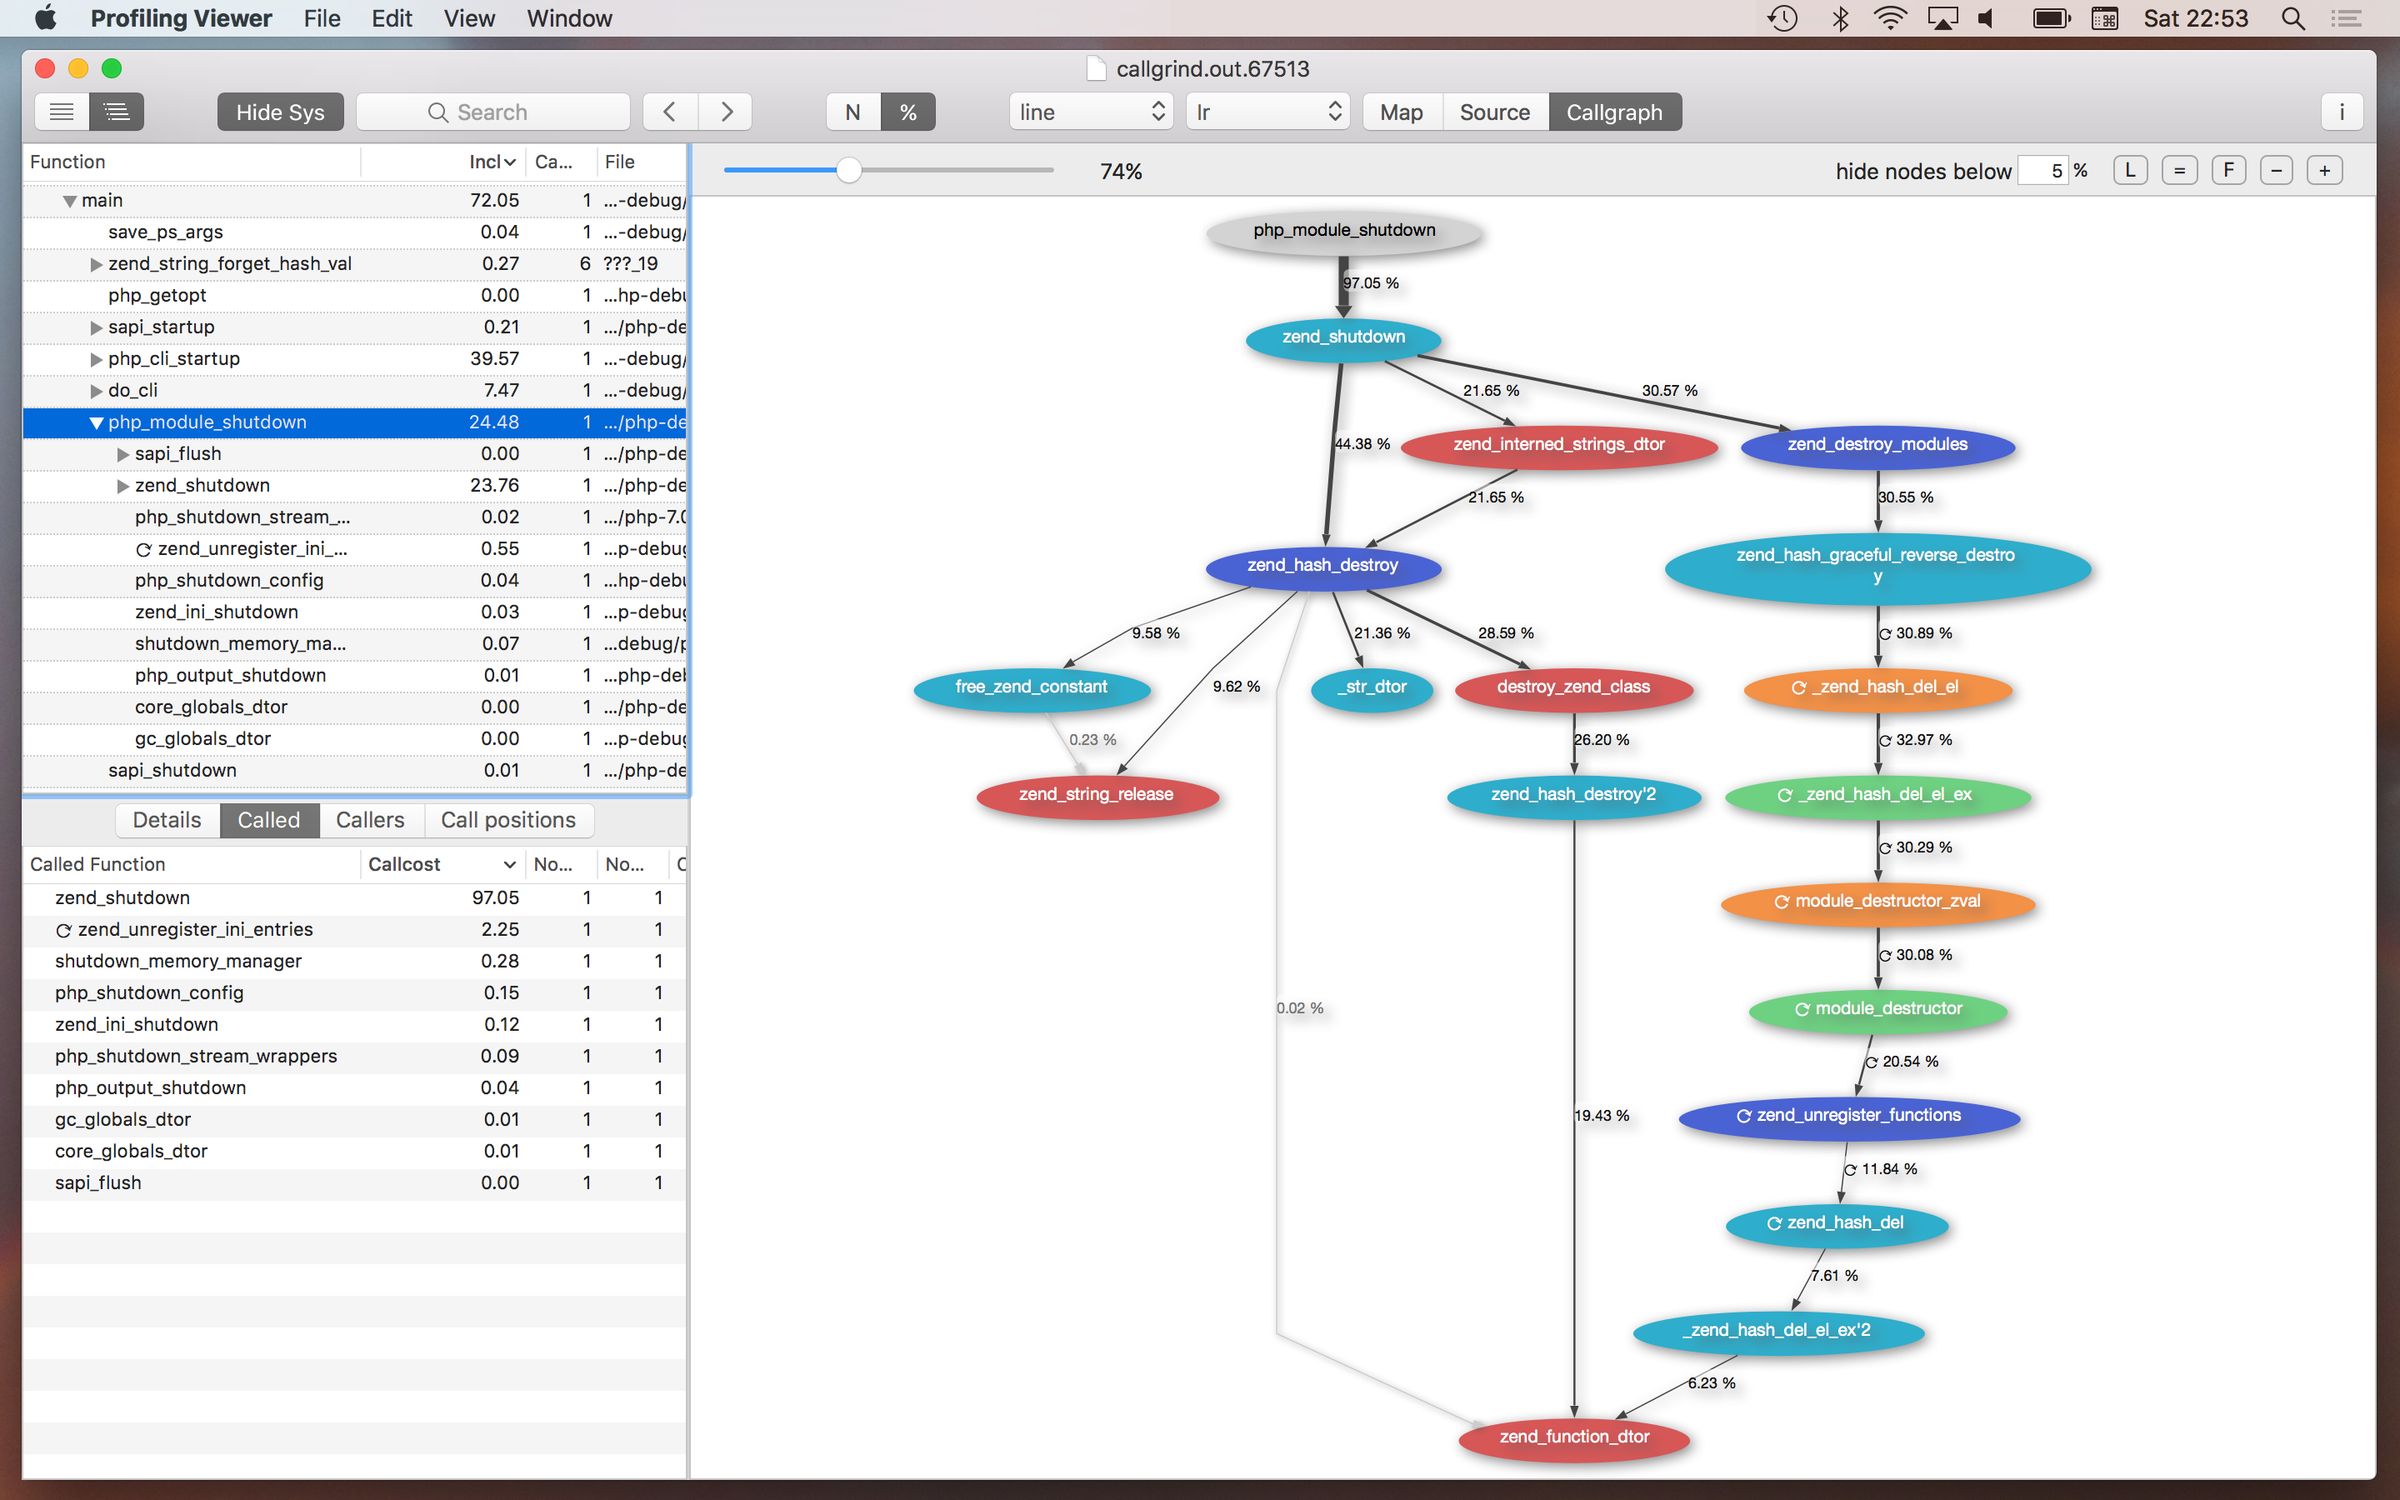
Task: Adjust the callgraph zoom slider
Action: pos(851,171)
